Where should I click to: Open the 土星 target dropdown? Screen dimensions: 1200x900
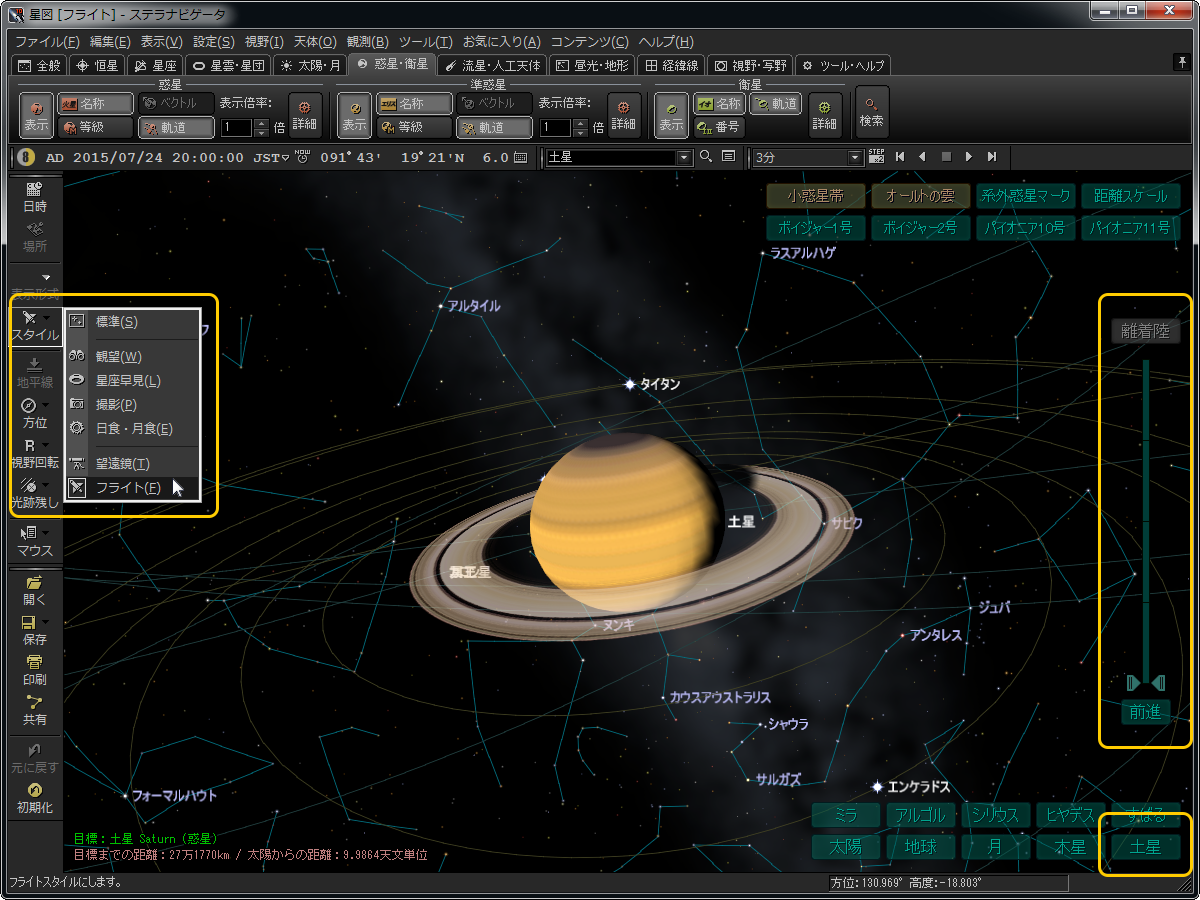point(685,157)
